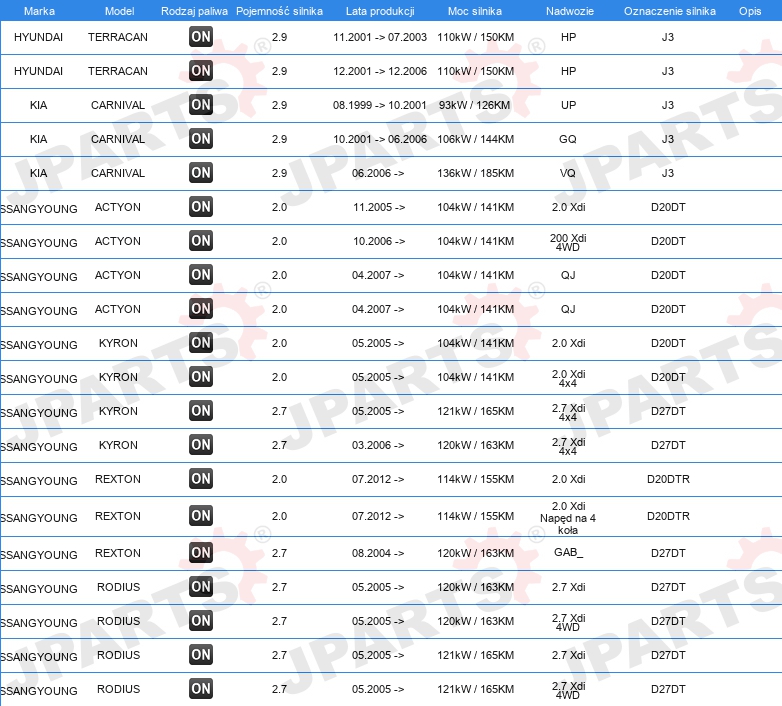
Task: Click ON icon in Actyon 10.2006 row
Action: coord(201,240)
